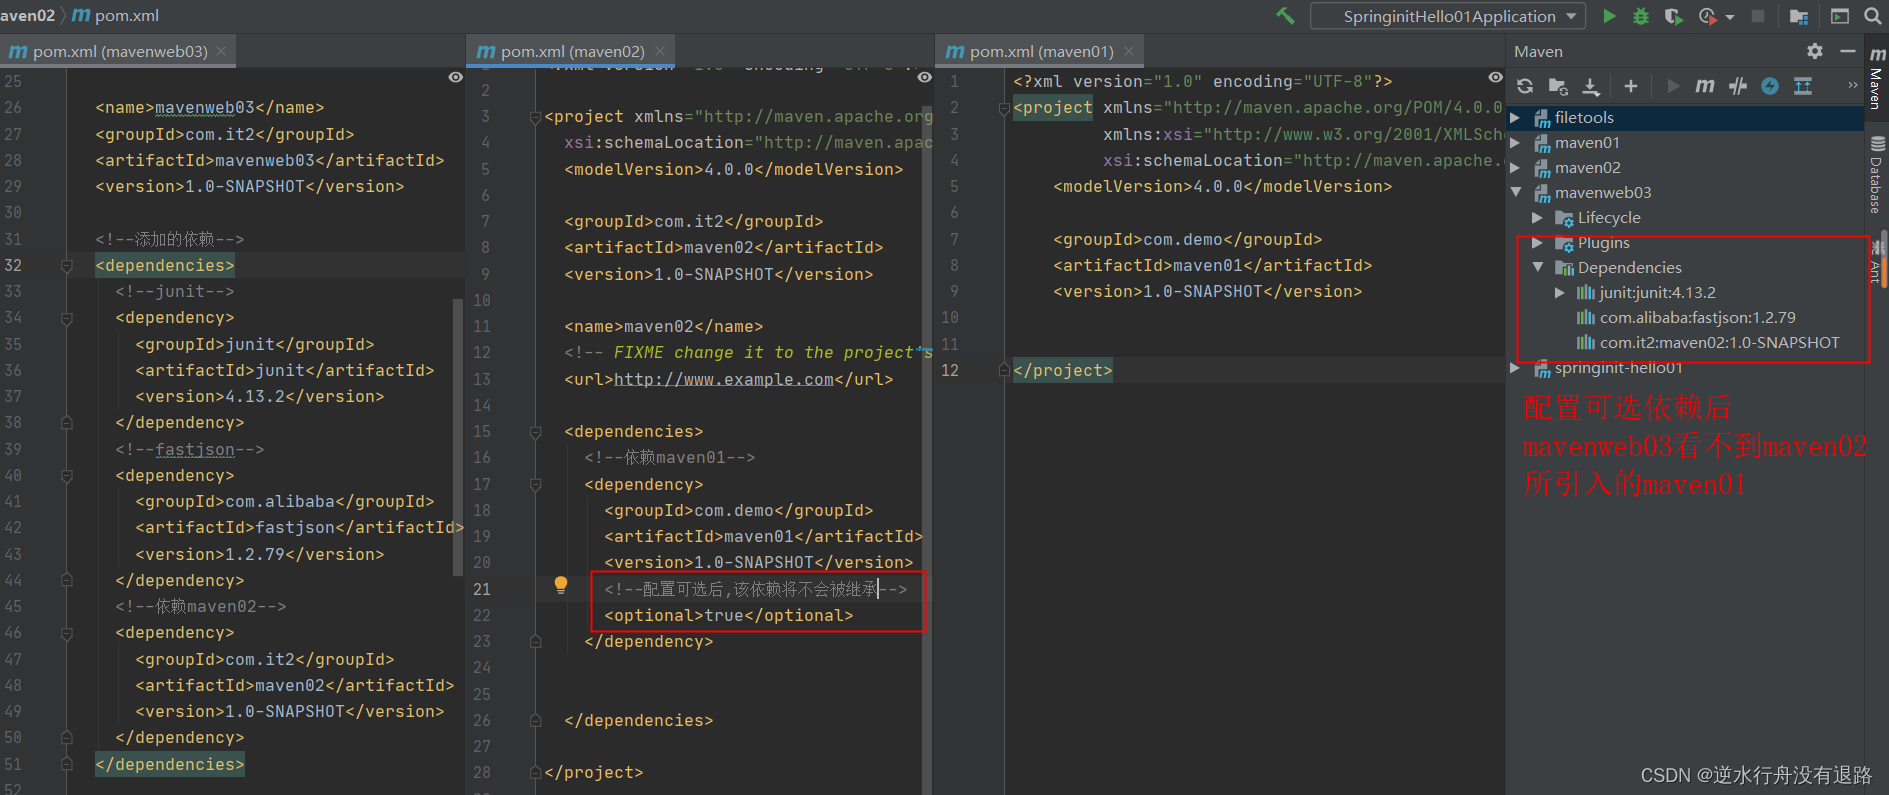Fold the dependencies block at line 32 gutter
The width and height of the screenshot is (1889, 795).
[67, 266]
